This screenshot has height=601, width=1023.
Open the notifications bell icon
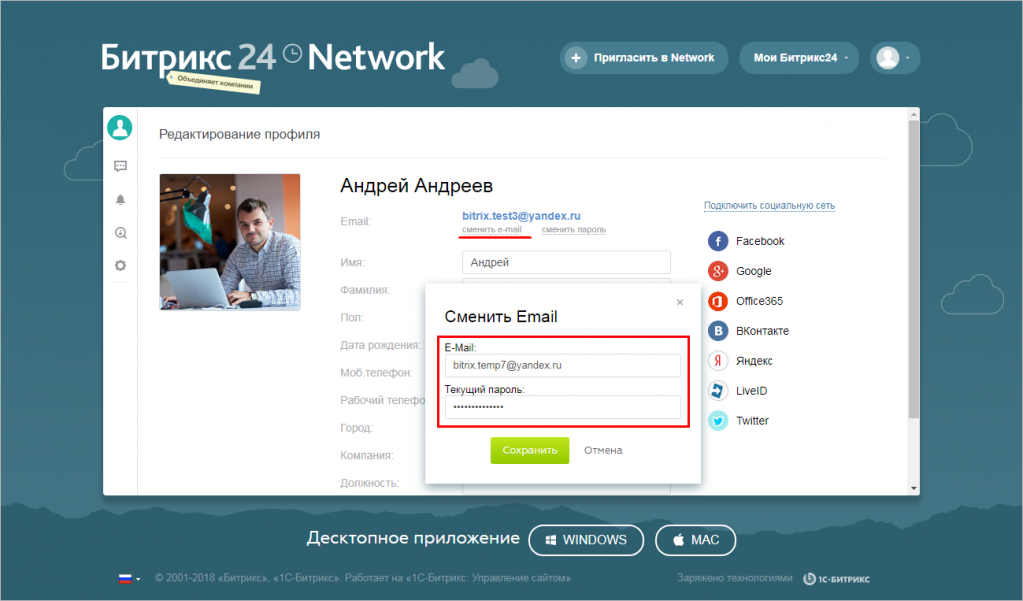tap(121, 200)
